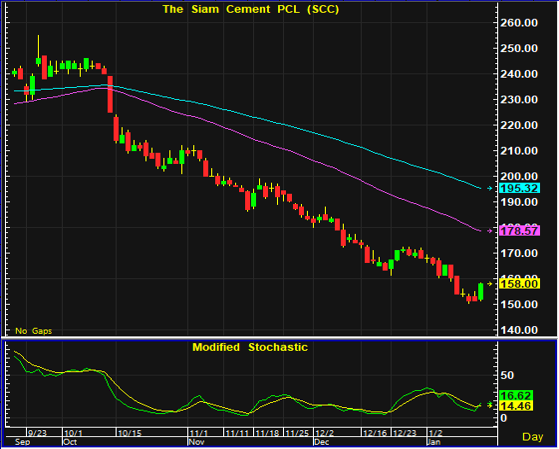Click the Modified Stochastic indicator title
Image resolution: width=559 pixels, height=449 pixels.
[x=250, y=347]
